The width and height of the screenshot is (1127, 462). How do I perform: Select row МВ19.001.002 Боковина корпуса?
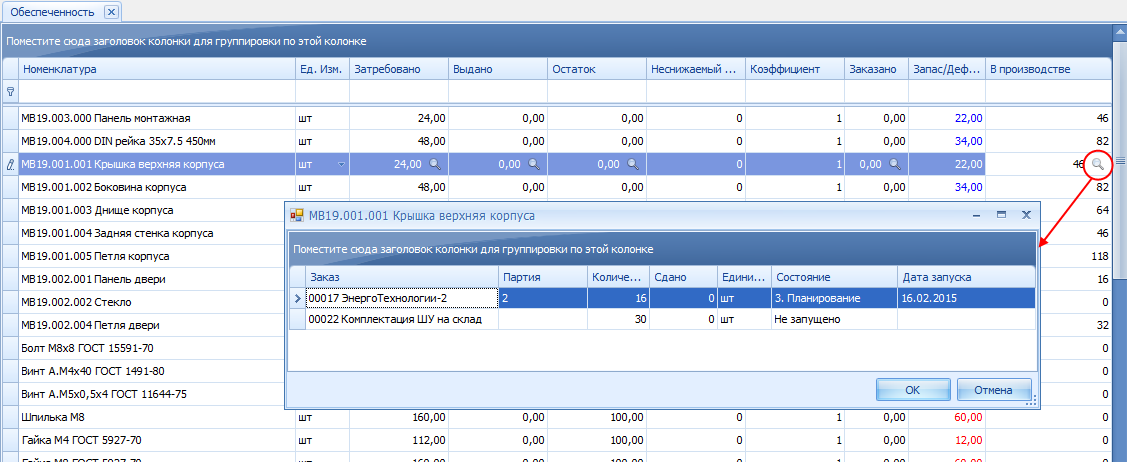558,187
